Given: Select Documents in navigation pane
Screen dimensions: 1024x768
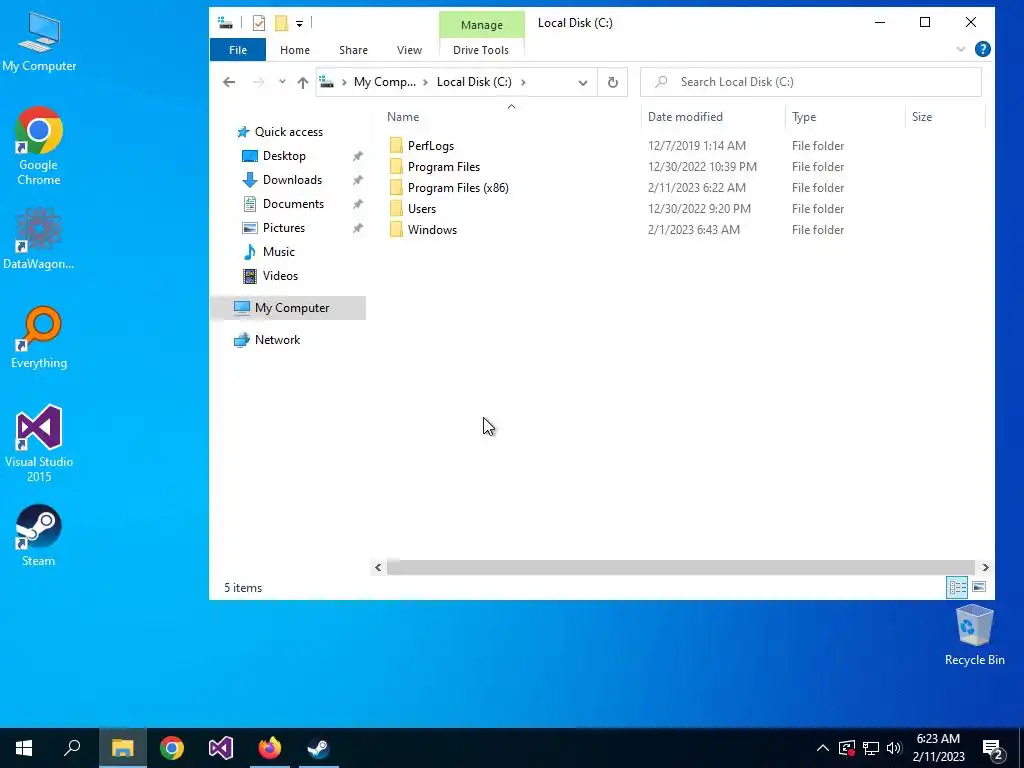Looking at the screenshot, I should pyautogui.click(x=293, y=204).
